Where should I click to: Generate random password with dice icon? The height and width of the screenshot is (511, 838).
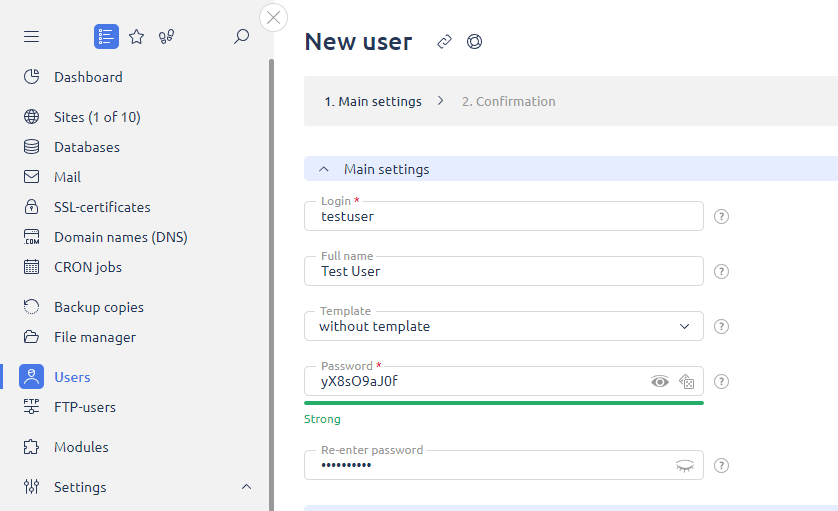[x=686, y=381]
